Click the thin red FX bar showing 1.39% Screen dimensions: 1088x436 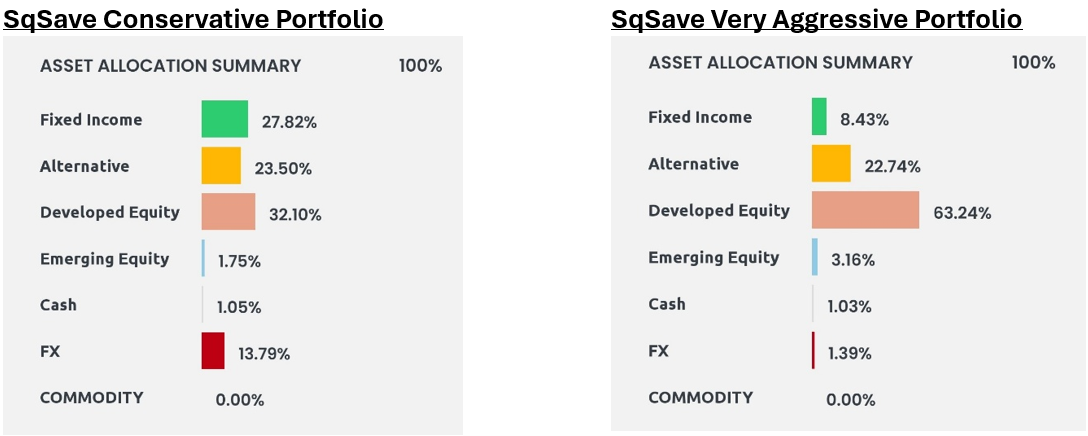click(813, 350)
